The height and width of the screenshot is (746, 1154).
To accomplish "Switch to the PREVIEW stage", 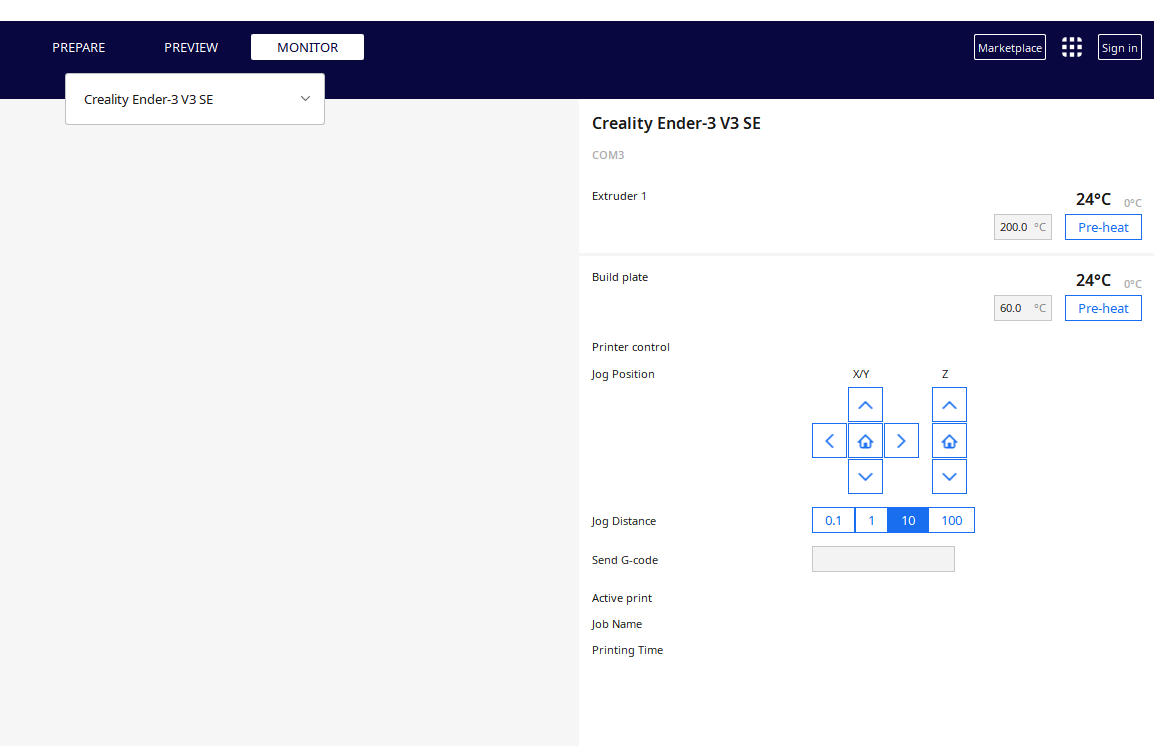I will (x=191, y=47).
